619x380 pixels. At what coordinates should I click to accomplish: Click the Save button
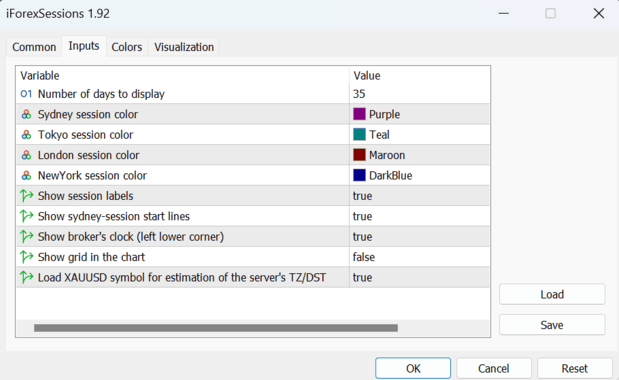552,325
